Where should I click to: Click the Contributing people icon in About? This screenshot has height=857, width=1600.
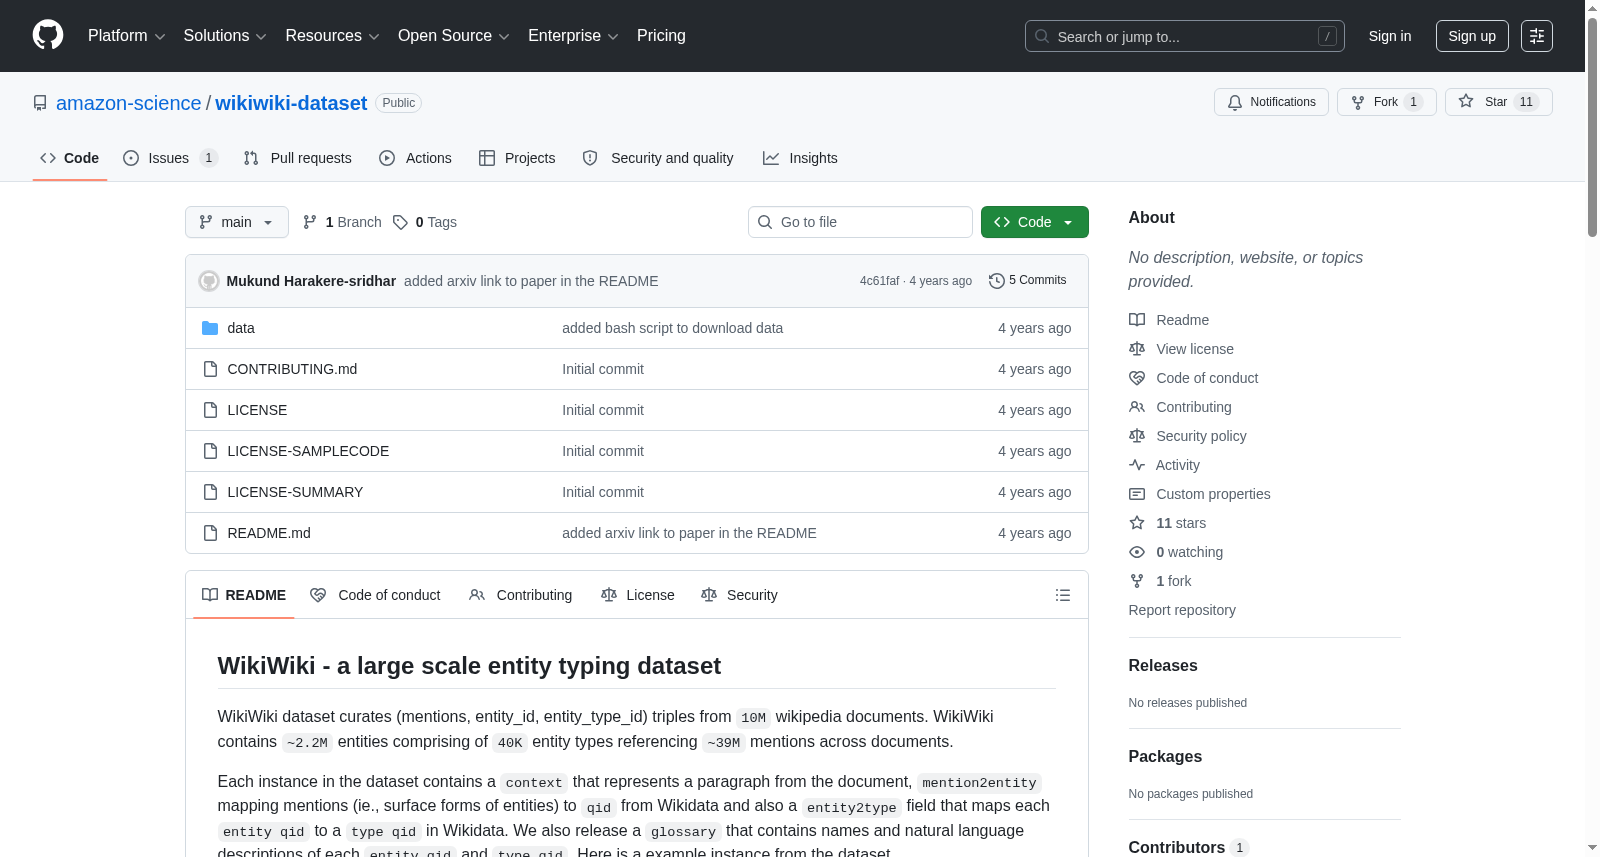1137,407
